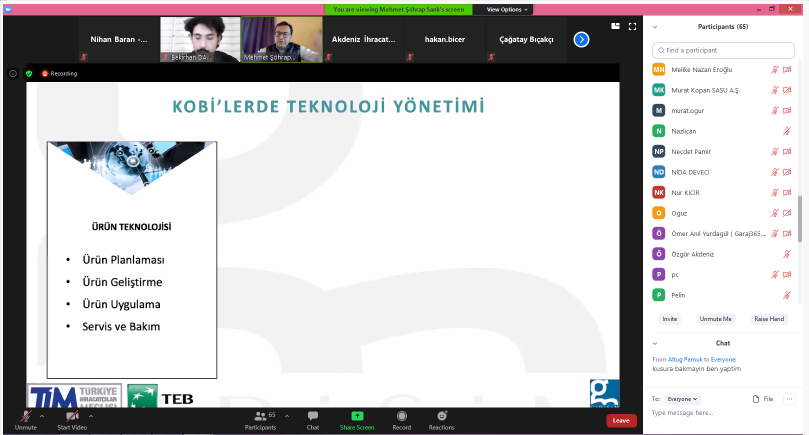Show next video thumbnails with blue arrow
Screen dimensions: 809x435
tap(581, 39)
